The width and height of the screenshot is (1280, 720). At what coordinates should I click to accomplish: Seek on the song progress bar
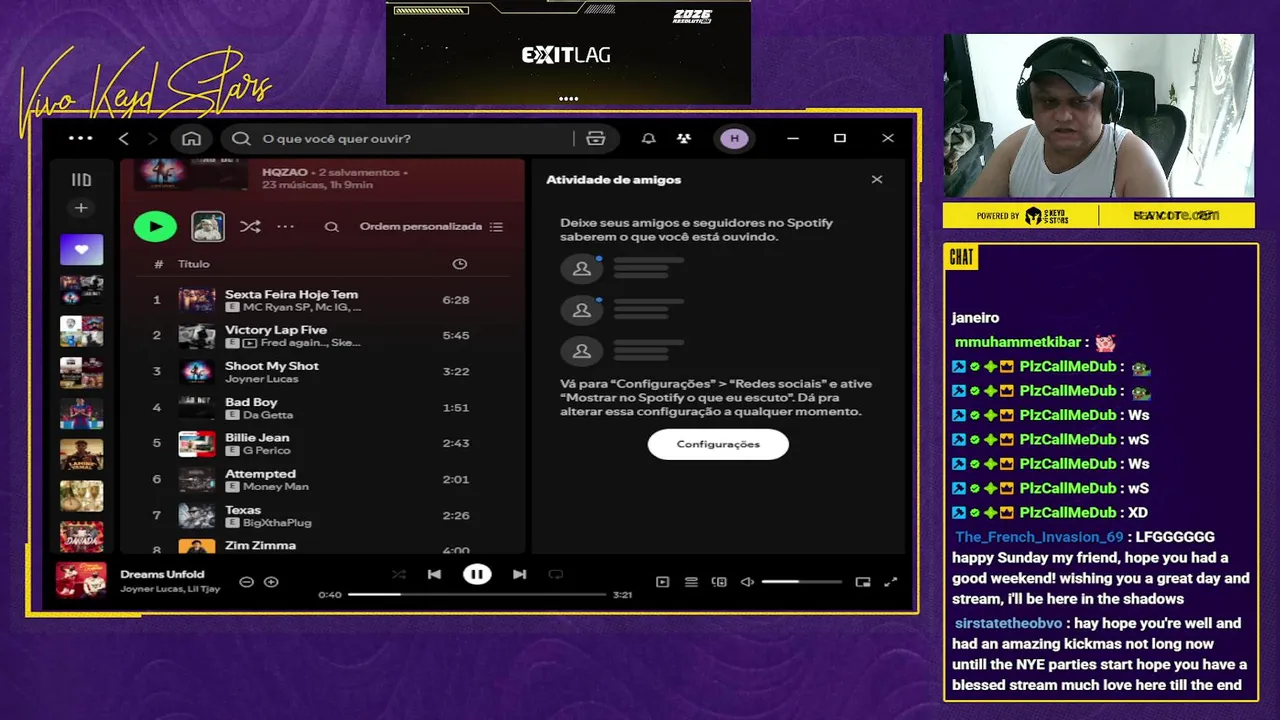click(x=477, y=595)
